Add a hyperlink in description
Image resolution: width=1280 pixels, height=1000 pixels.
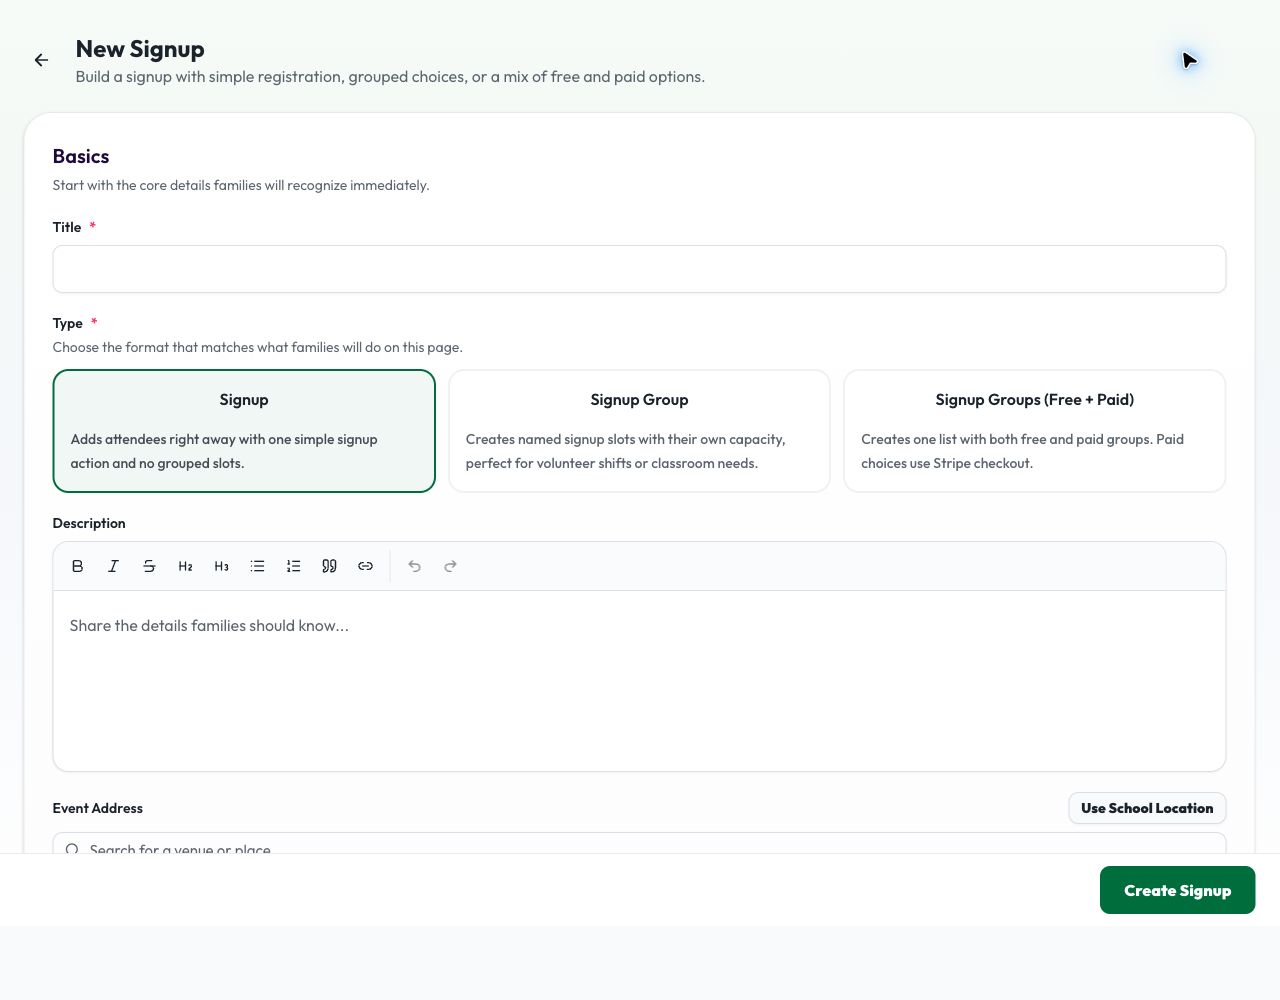365,566
